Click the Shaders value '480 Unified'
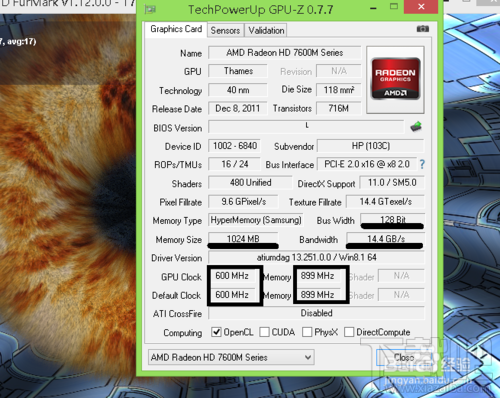The width and height of the screenshot is (500, 398). [x=250, y=183]
